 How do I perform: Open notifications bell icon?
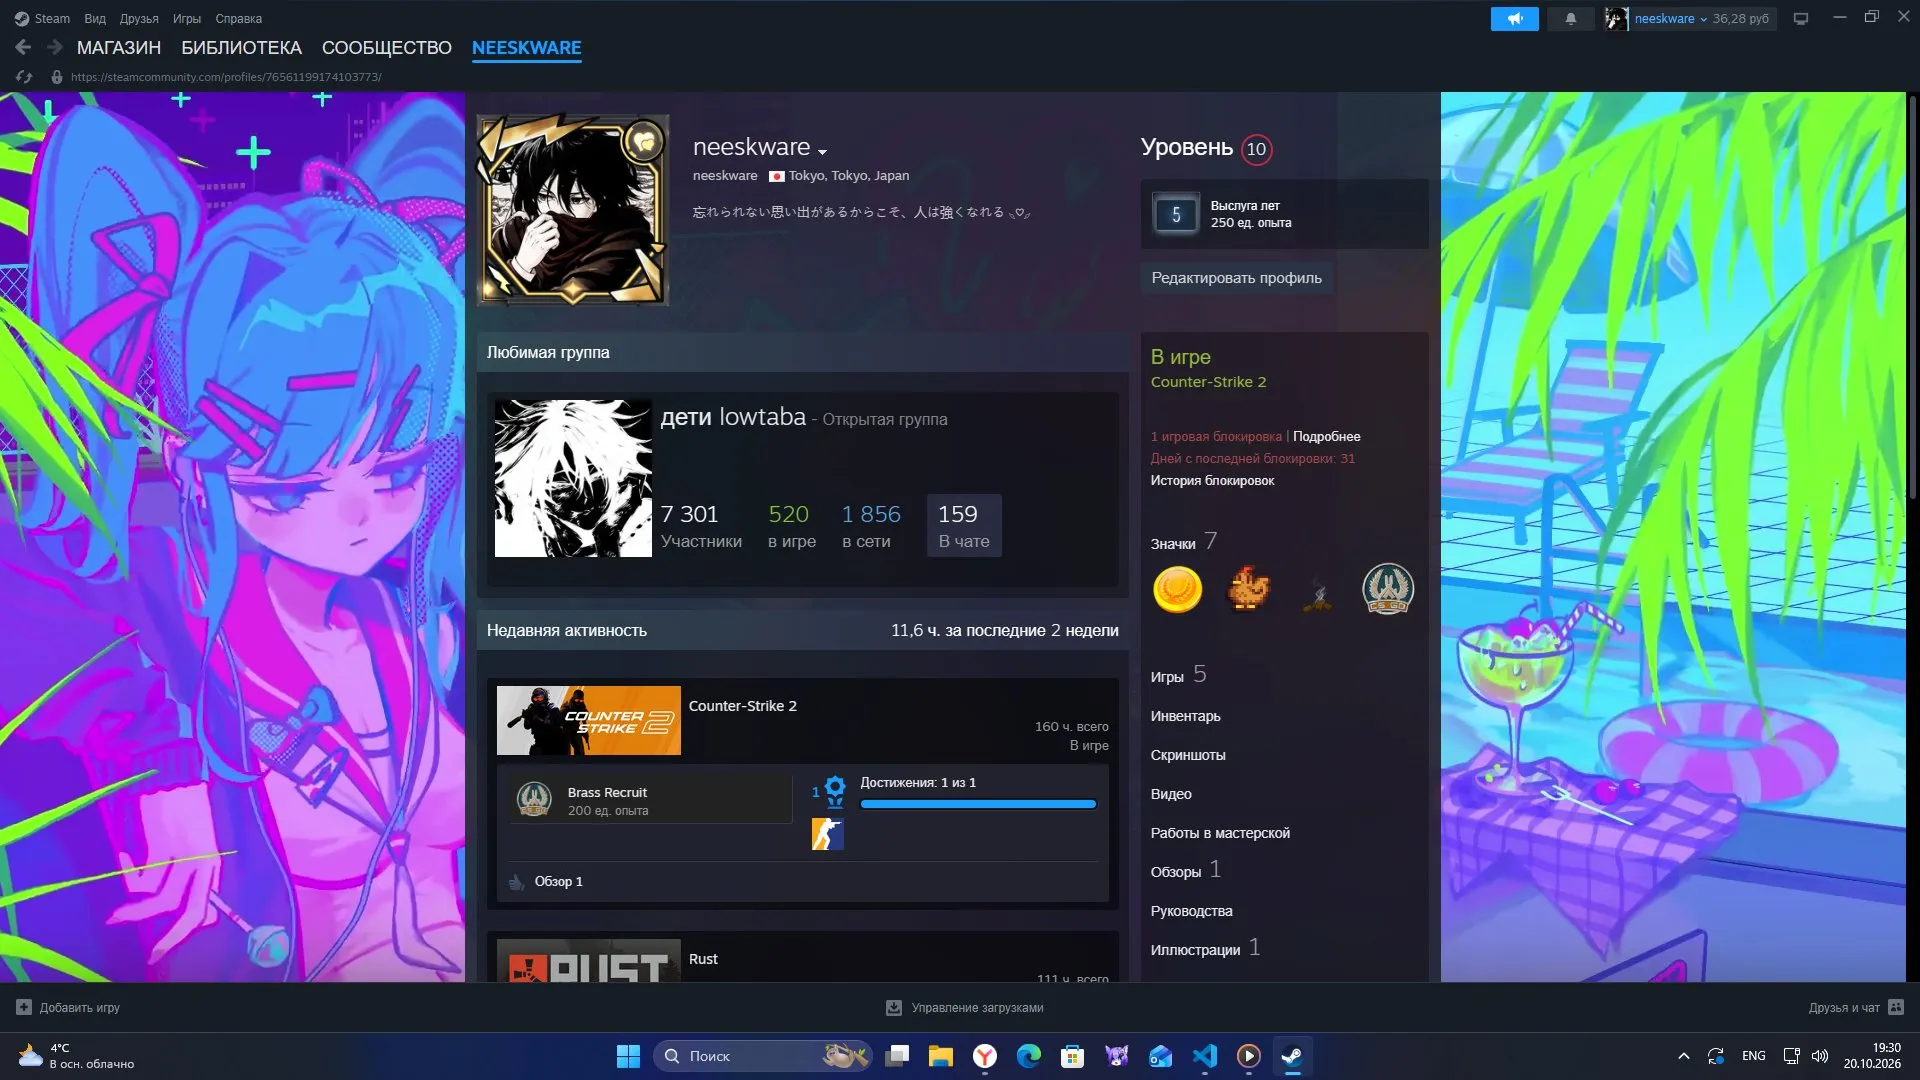(x=1570, y=18)
